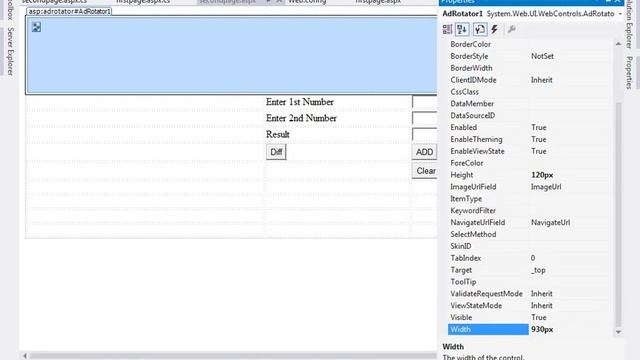Click the NotSet value of BorderStyle
The height and width of the screenshot is (360, 640).
542,56
